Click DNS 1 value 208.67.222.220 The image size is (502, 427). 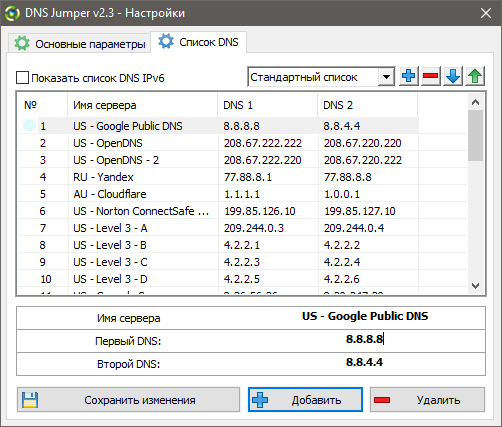click(263, 160)
